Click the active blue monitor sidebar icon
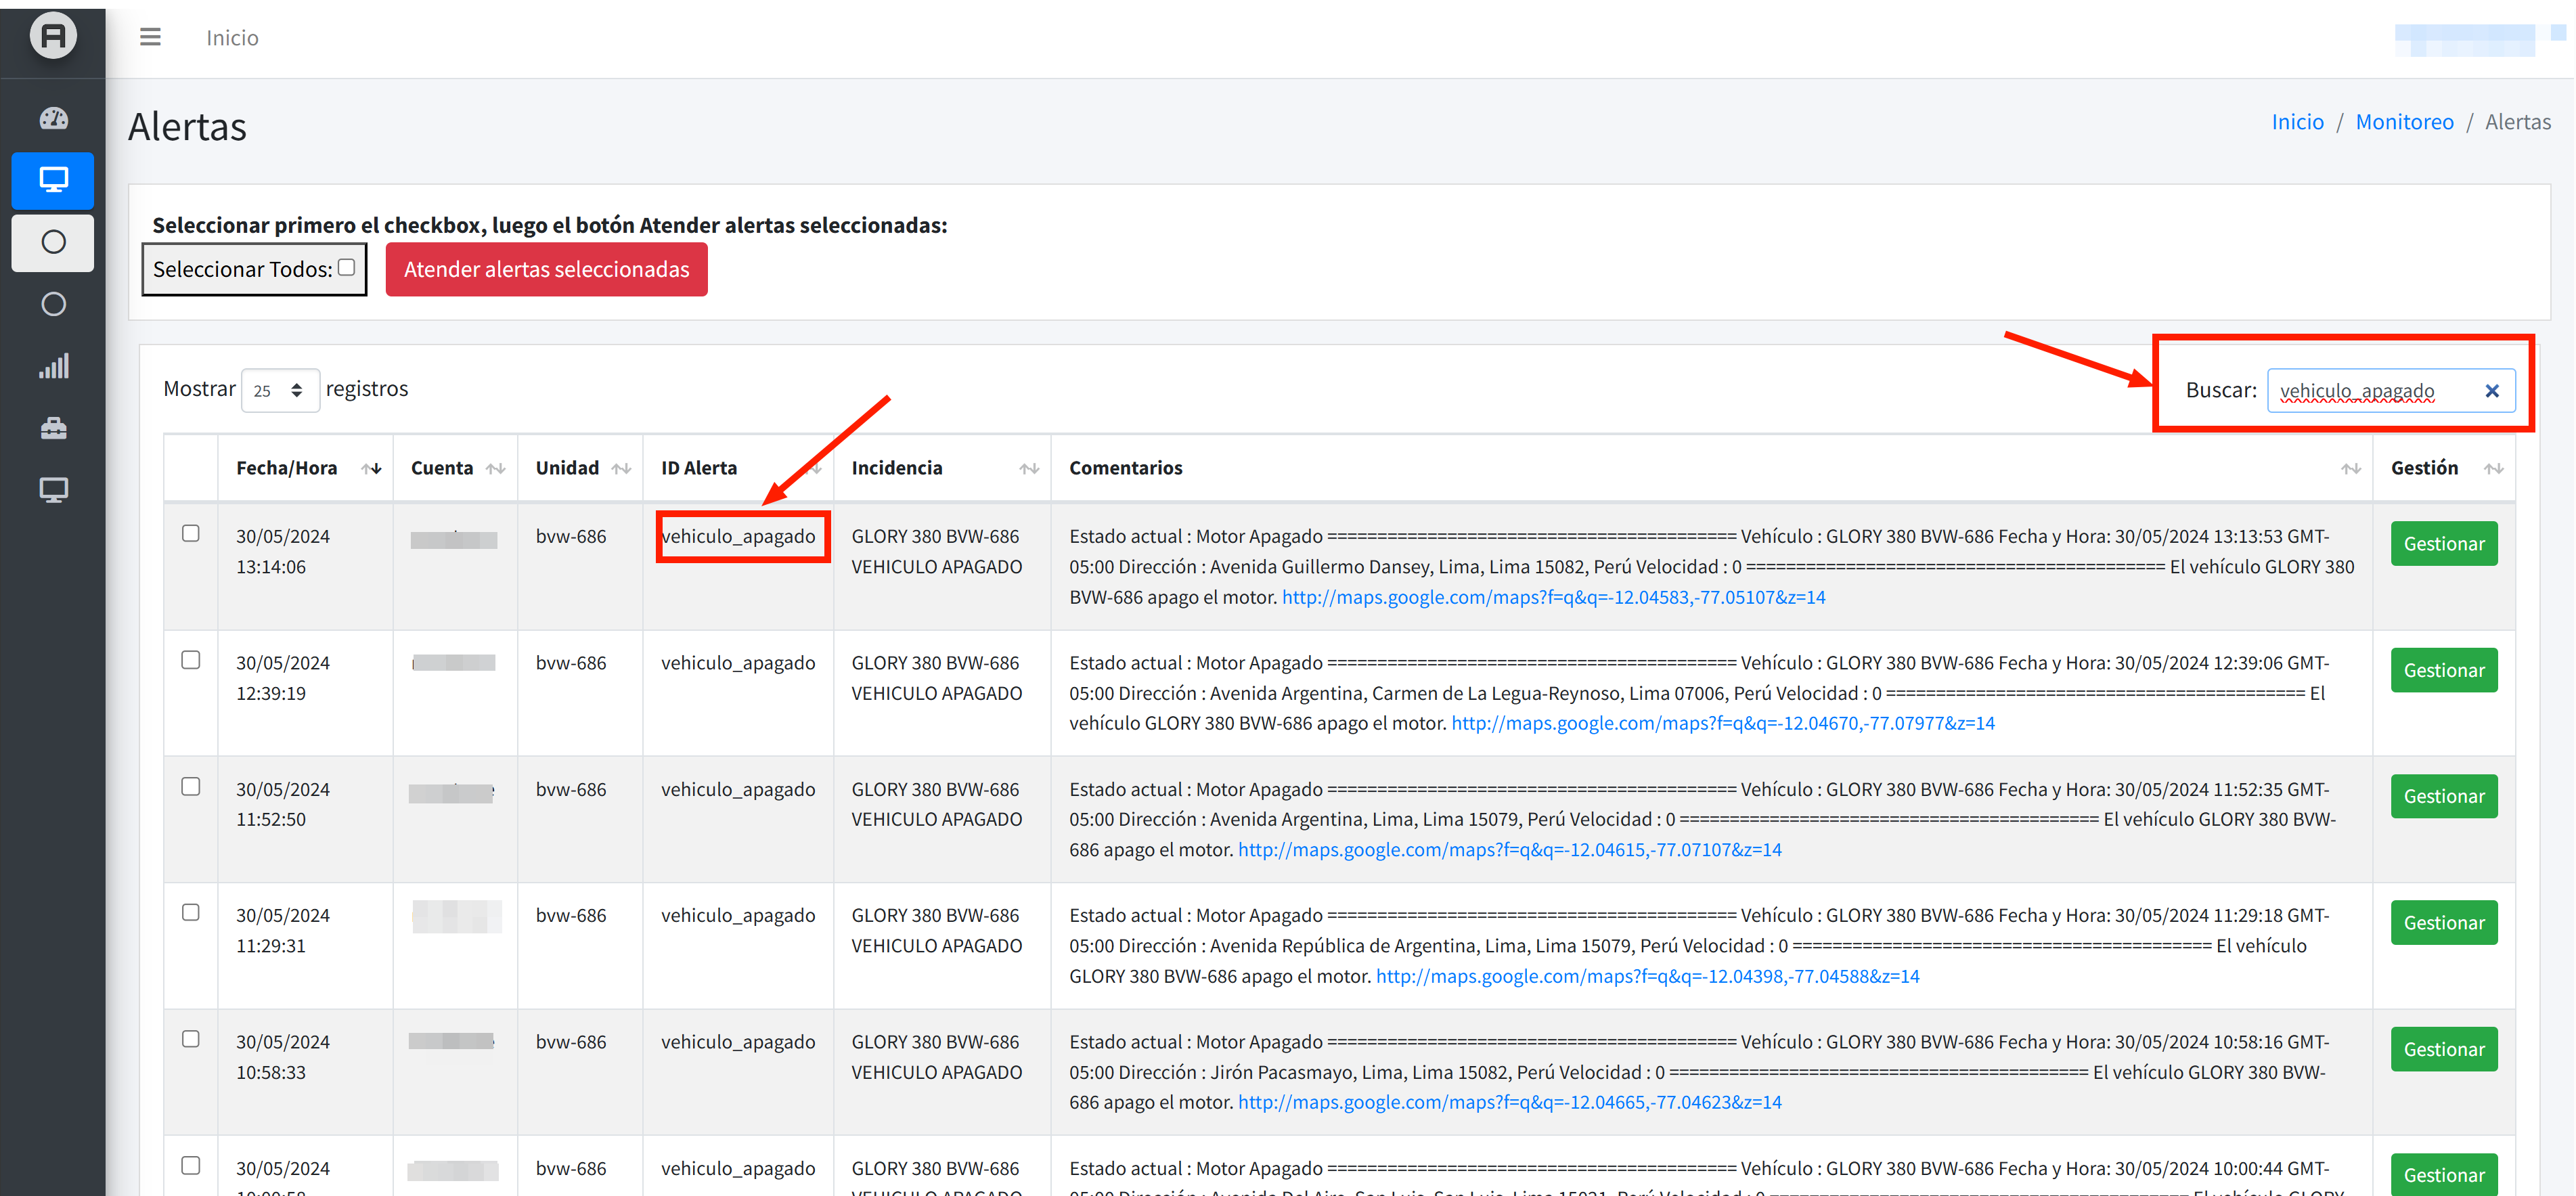The image size is (2576, 1196). pos(53,180)
